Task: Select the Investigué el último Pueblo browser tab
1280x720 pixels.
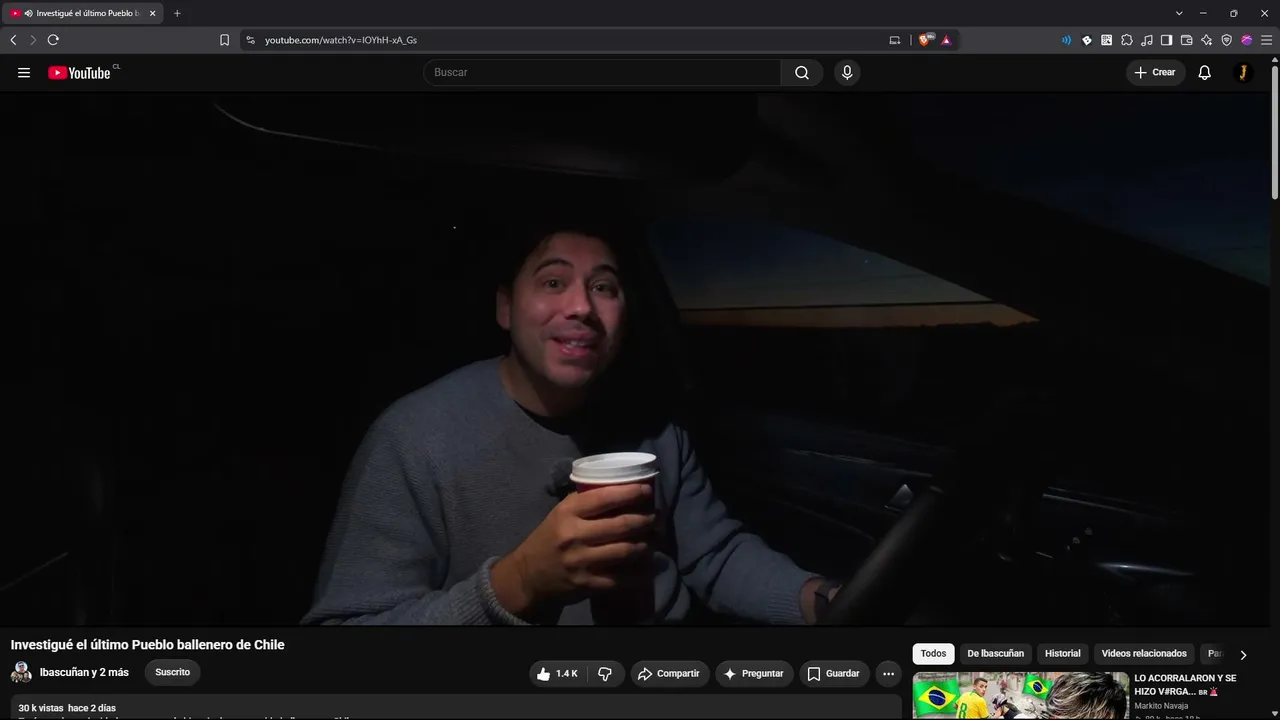Action: coord(84,14)
